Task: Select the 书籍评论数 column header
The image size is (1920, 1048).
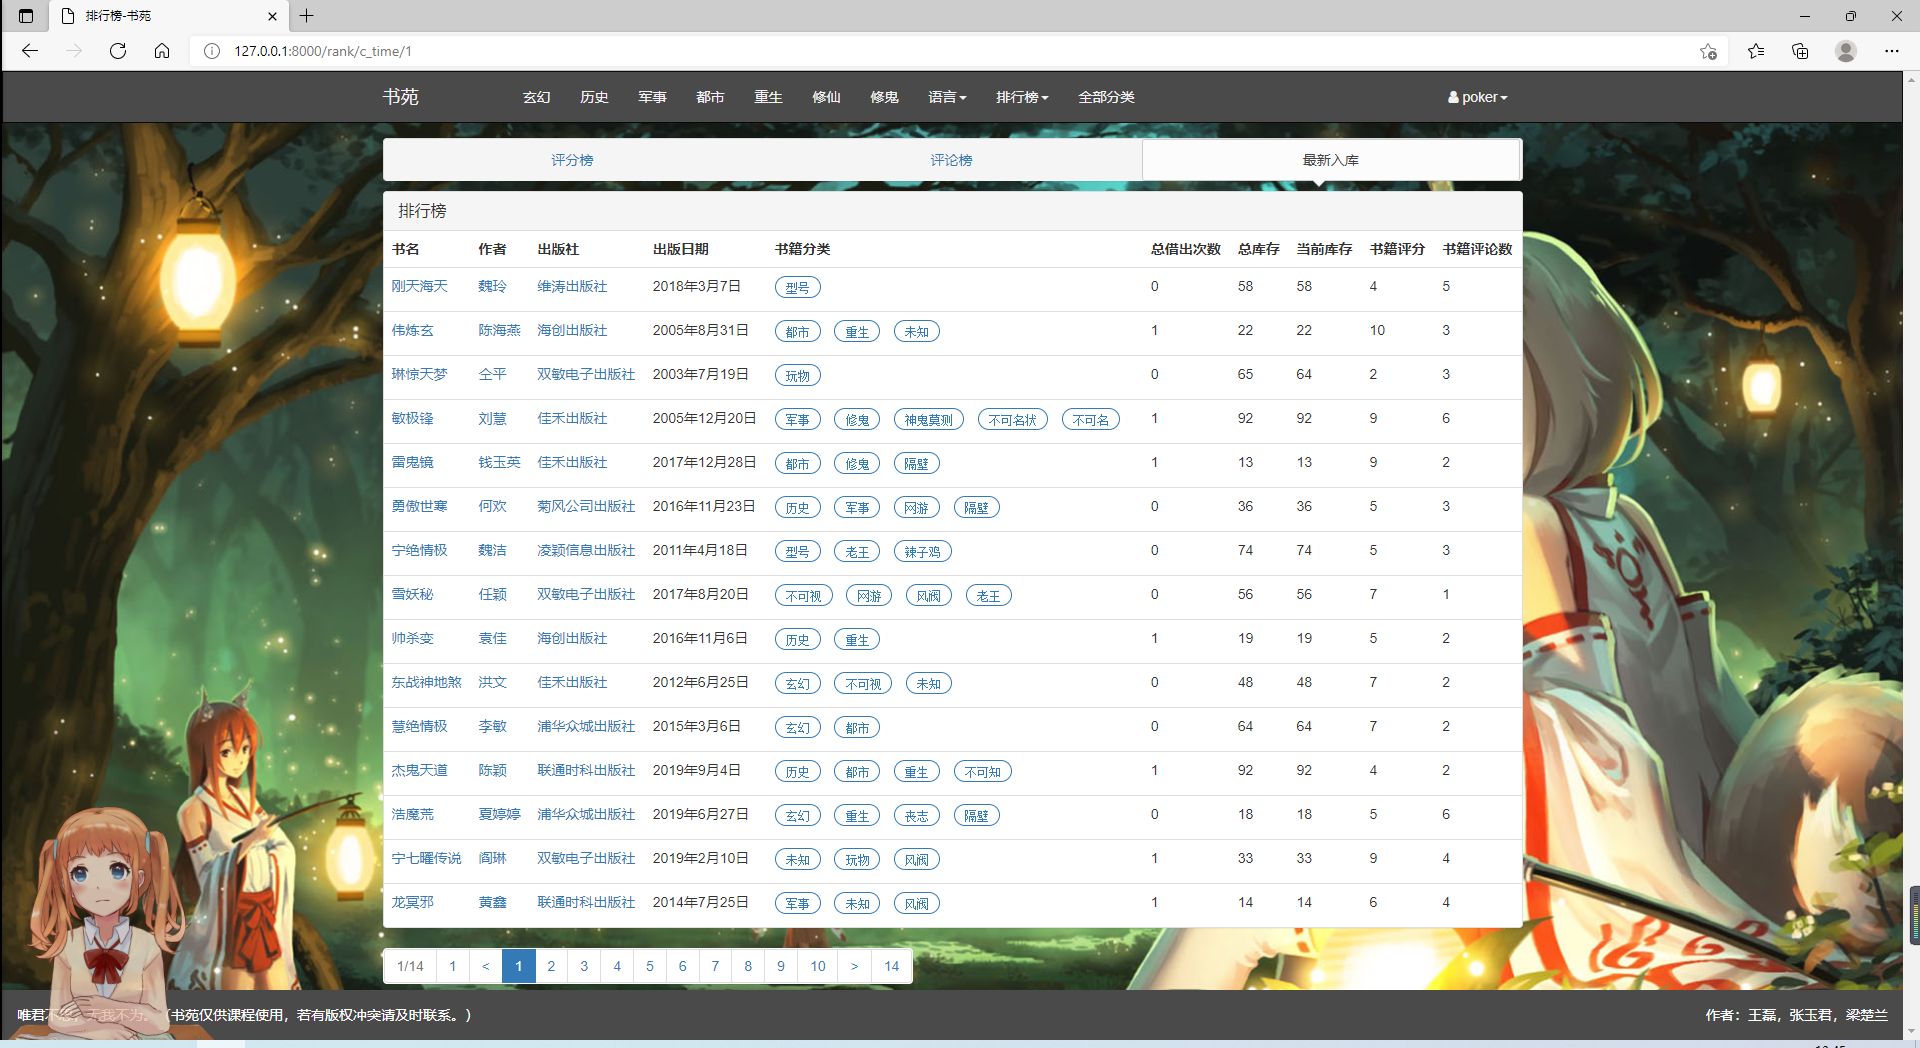Action: pos(1477,249)
